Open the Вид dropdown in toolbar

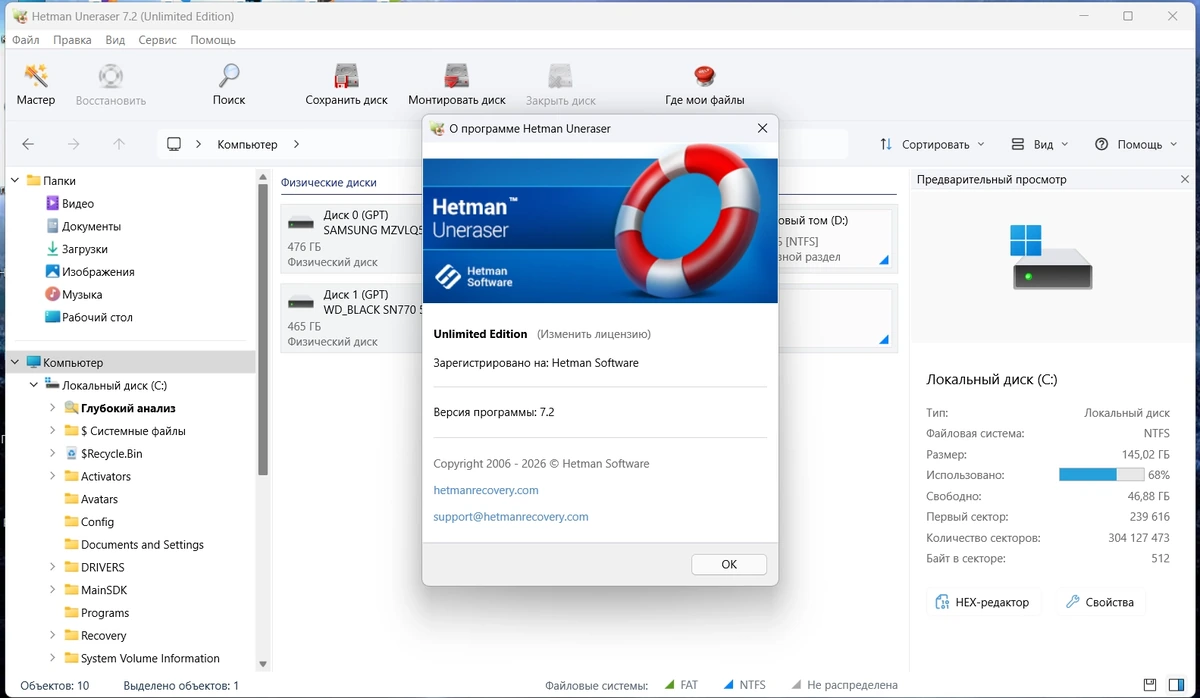tap(1039, 144)
